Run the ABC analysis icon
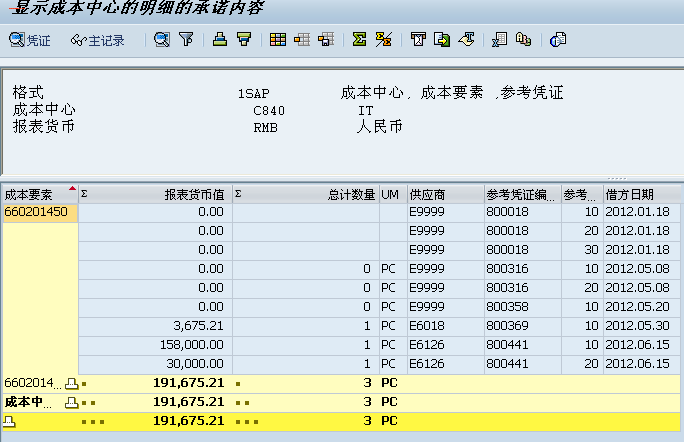684x442 pixels. click(x=523, y=40)
